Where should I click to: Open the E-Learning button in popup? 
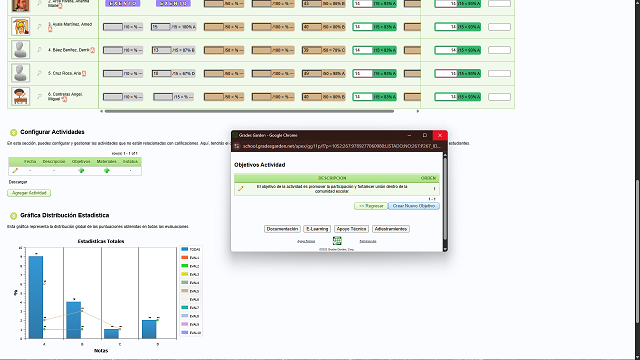click(317, 229)
